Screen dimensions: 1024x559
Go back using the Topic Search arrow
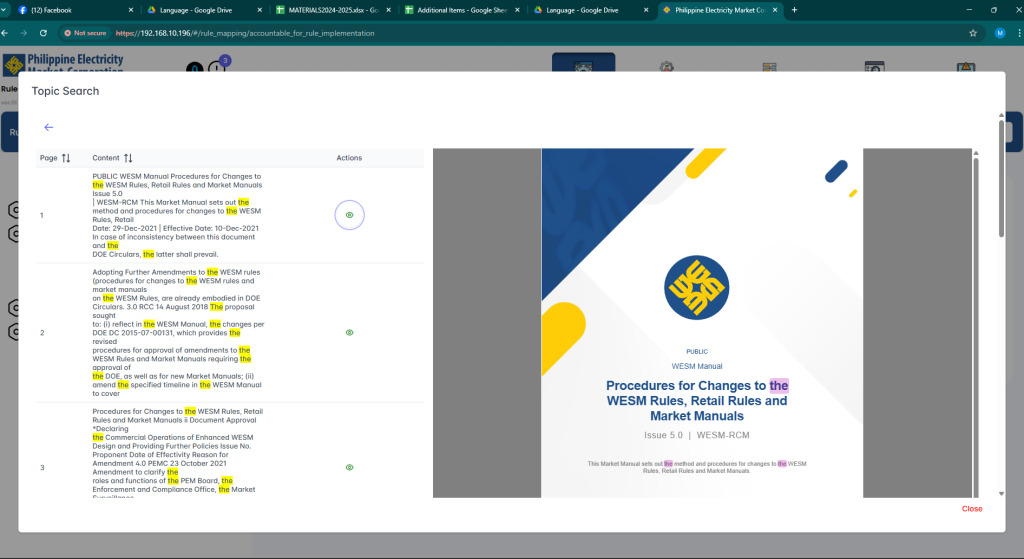pos(48,127)
